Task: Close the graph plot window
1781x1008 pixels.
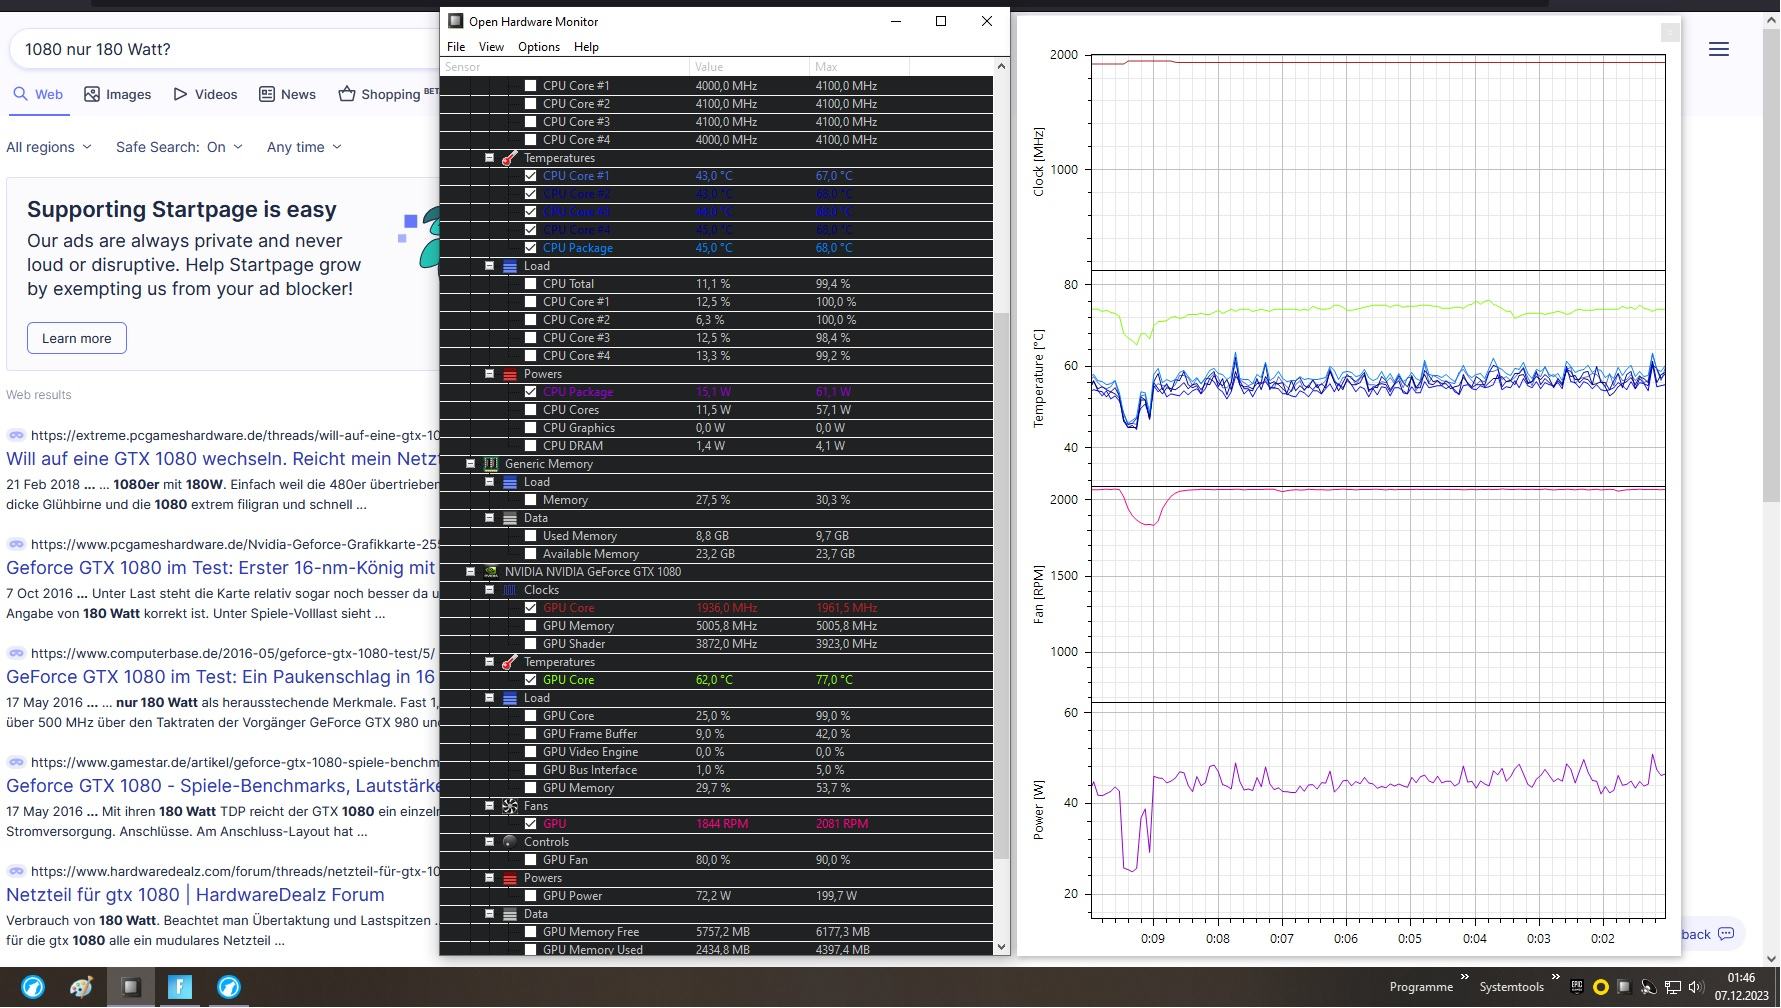Action: 1669,32
